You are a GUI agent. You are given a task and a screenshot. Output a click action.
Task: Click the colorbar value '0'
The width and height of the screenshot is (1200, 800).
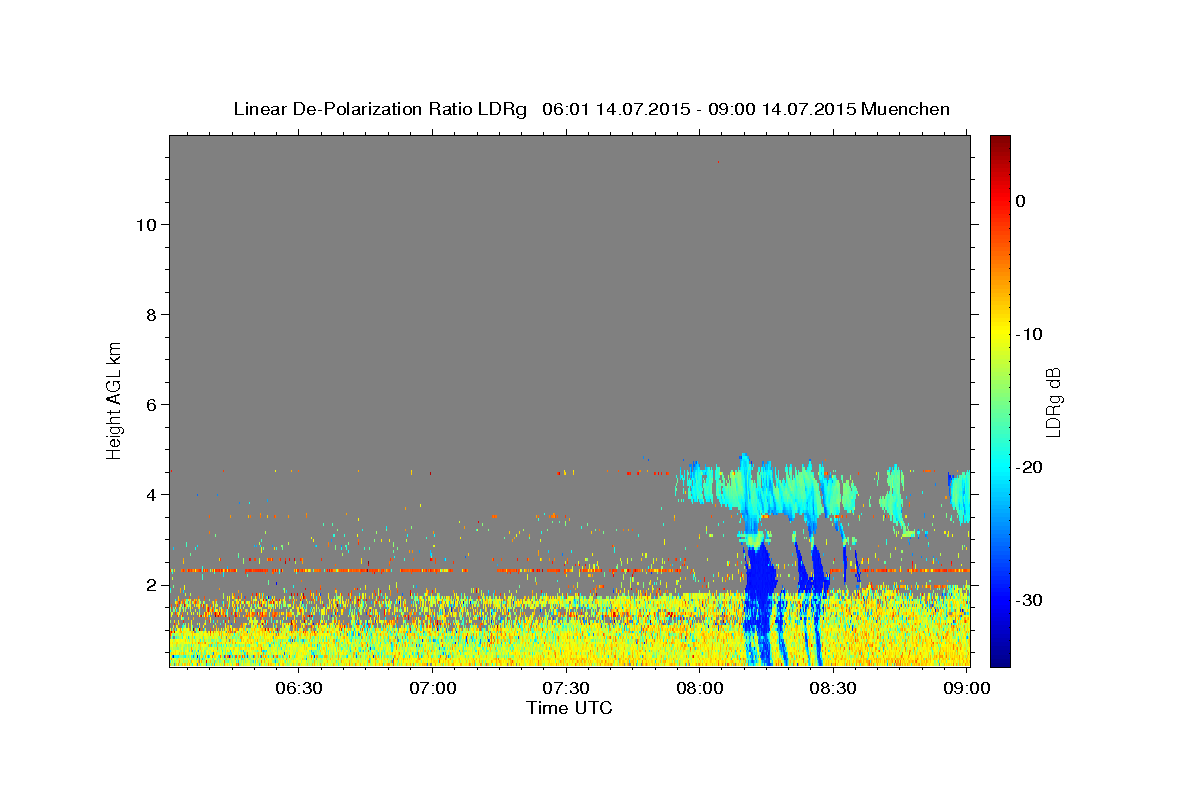(1021, 201)
